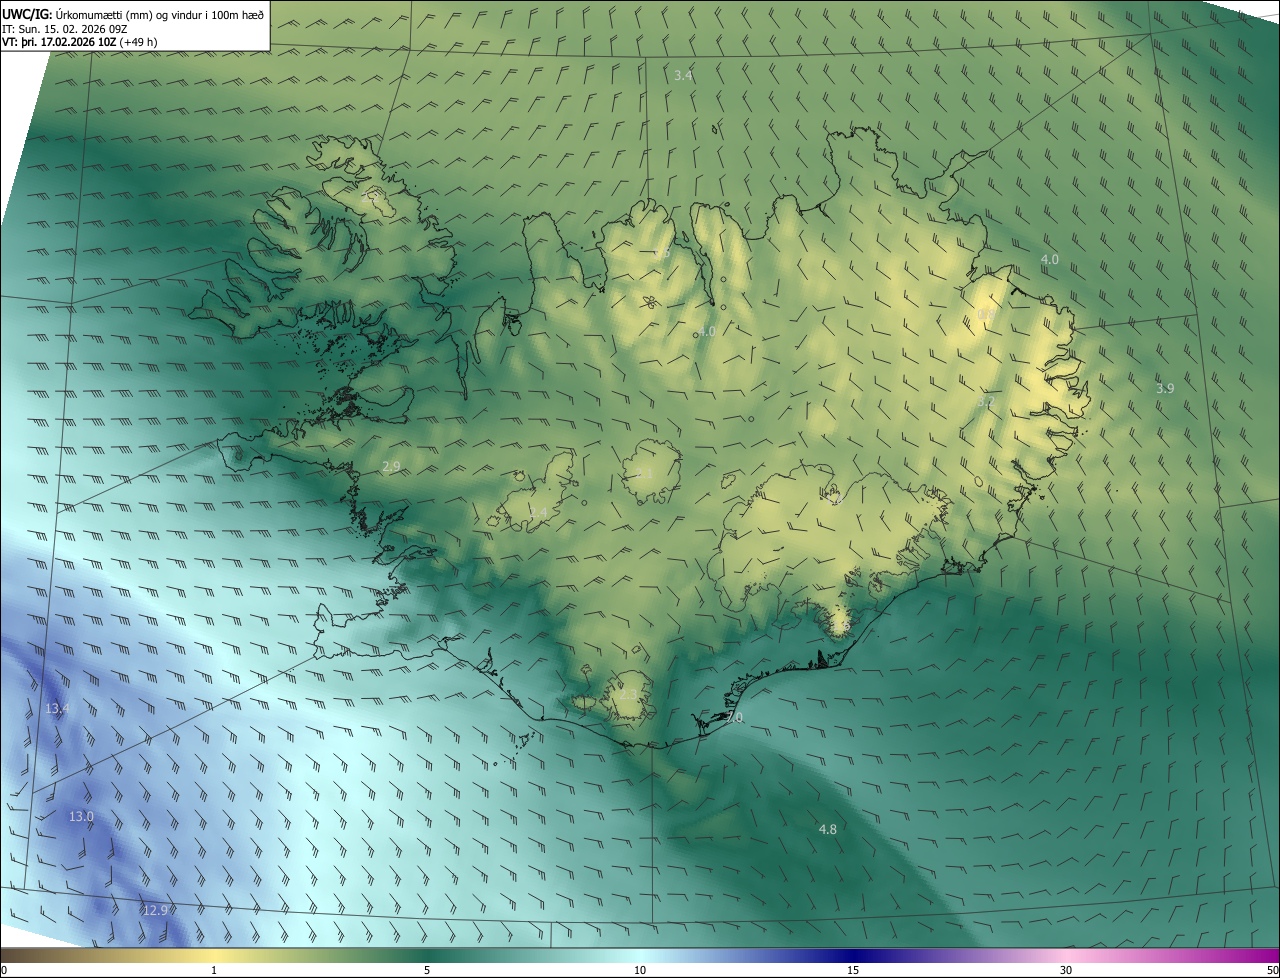Click the 0 tick label on the color scale

pos(4,971)
